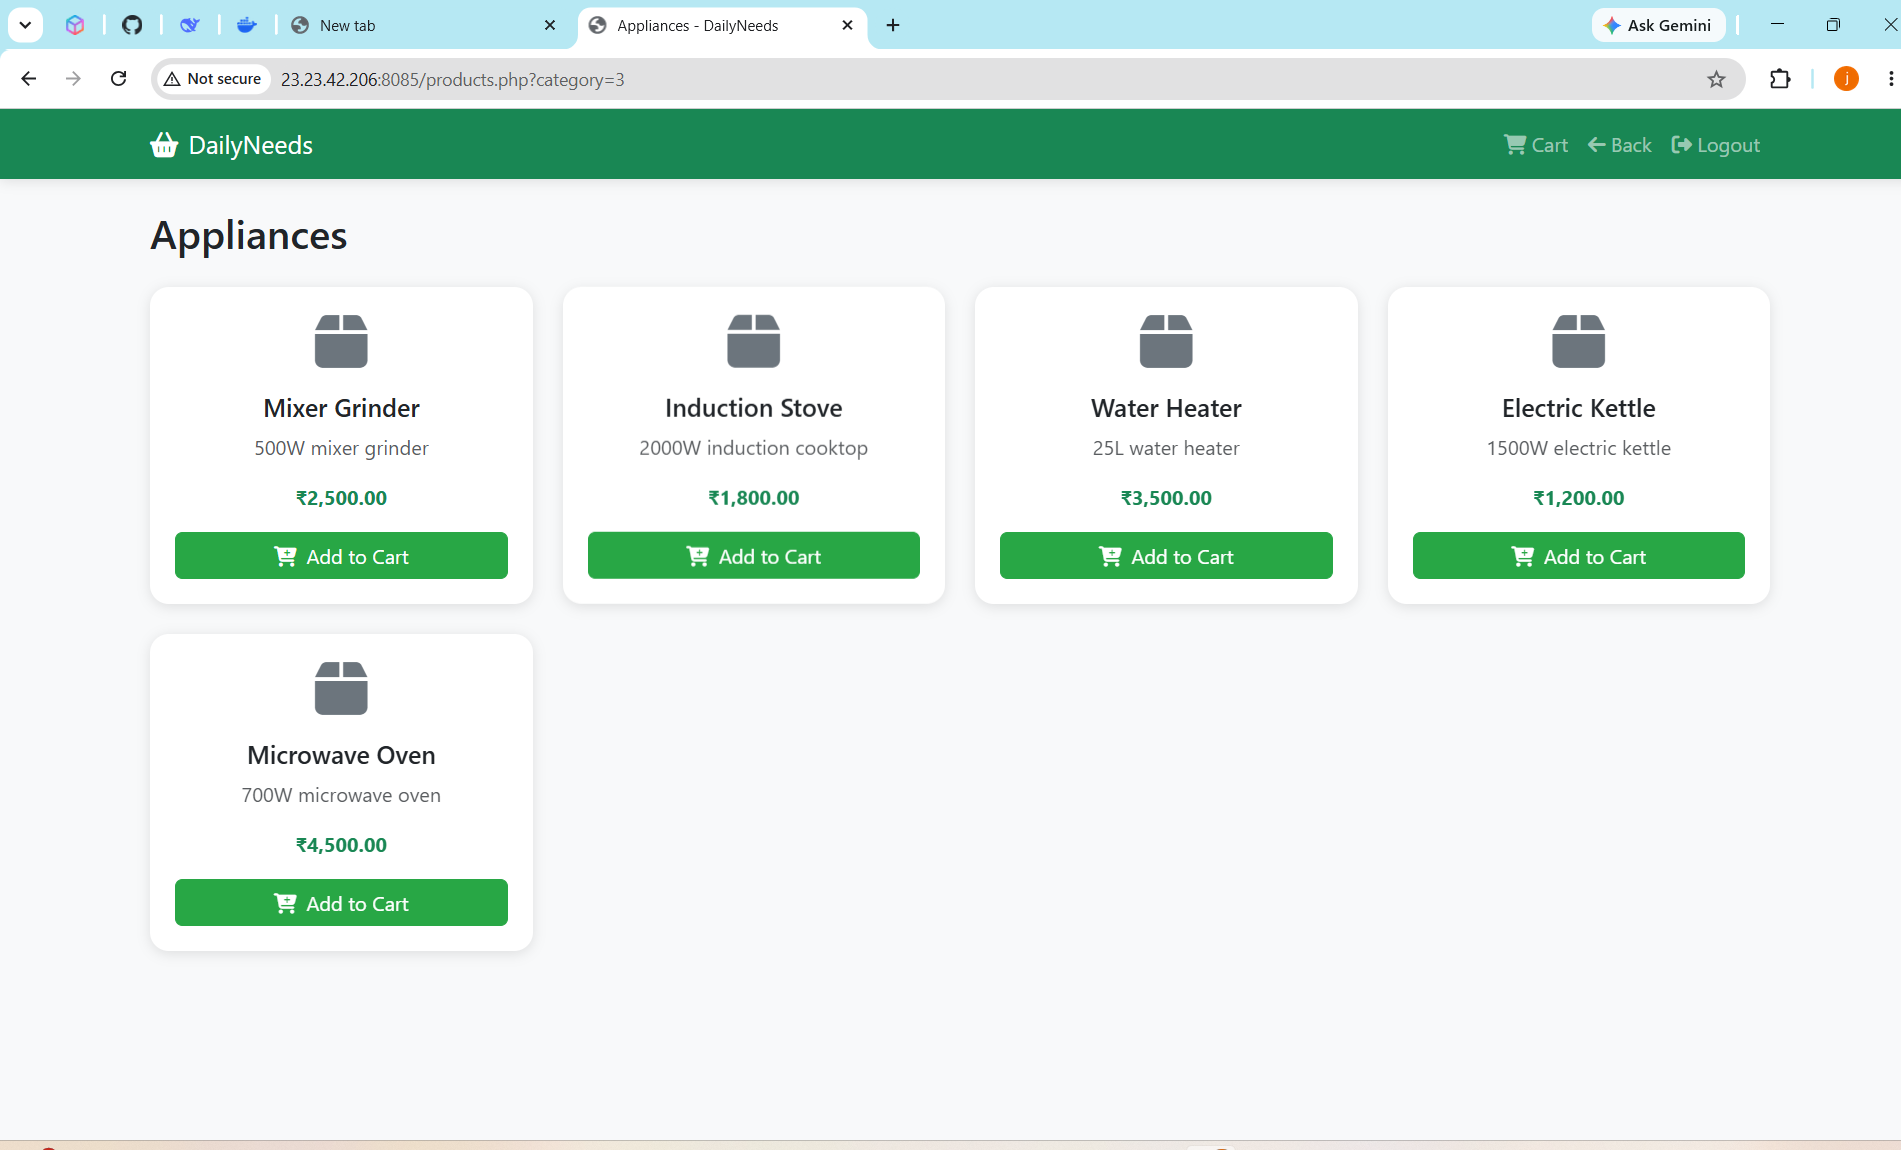1901x1150 pixels.
Task: Click the Mixer Grinder box icon
Action: [341, 341]
